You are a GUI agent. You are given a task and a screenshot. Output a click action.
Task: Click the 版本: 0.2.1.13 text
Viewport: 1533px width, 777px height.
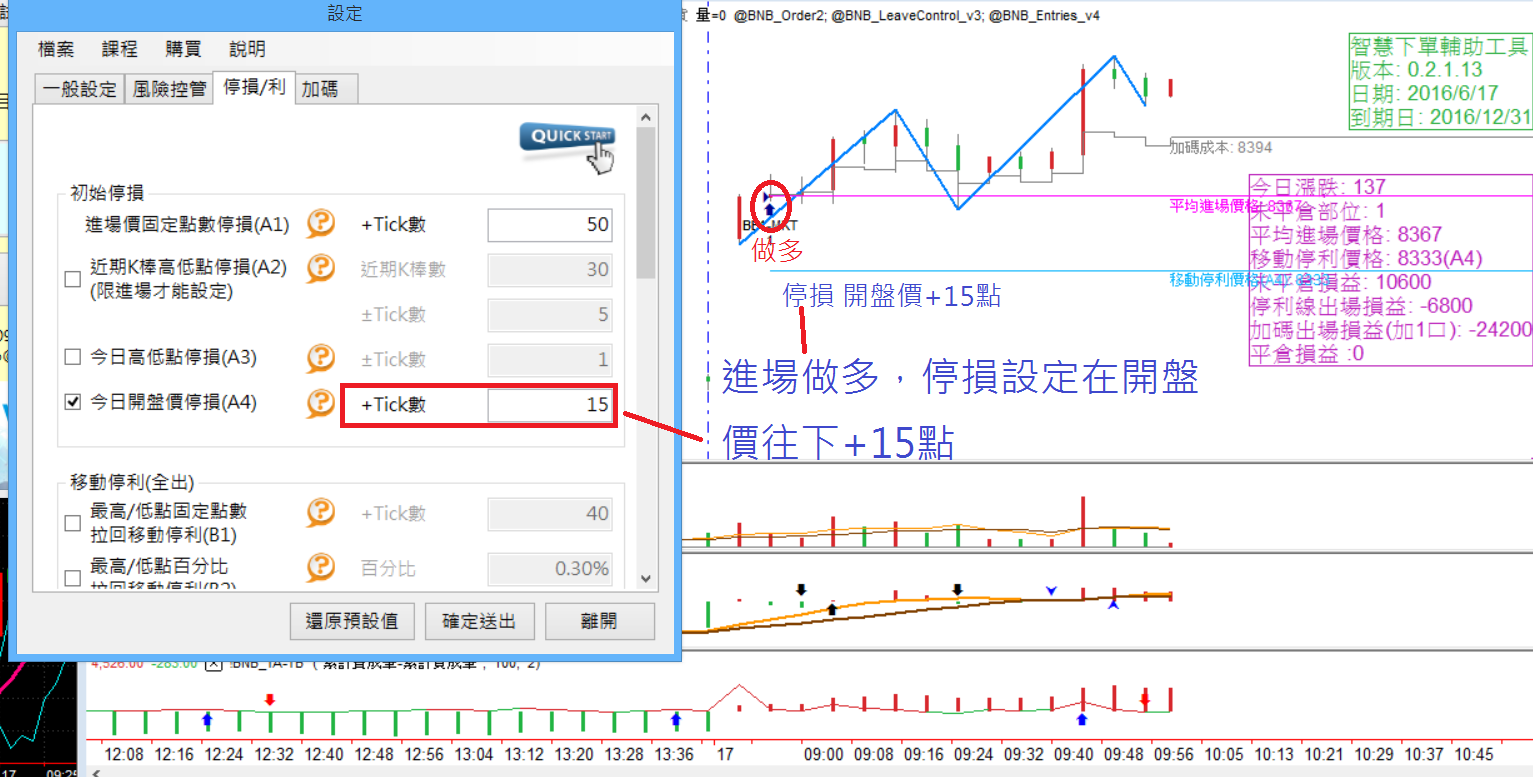pyautogui.click(x=1416, y=70)
